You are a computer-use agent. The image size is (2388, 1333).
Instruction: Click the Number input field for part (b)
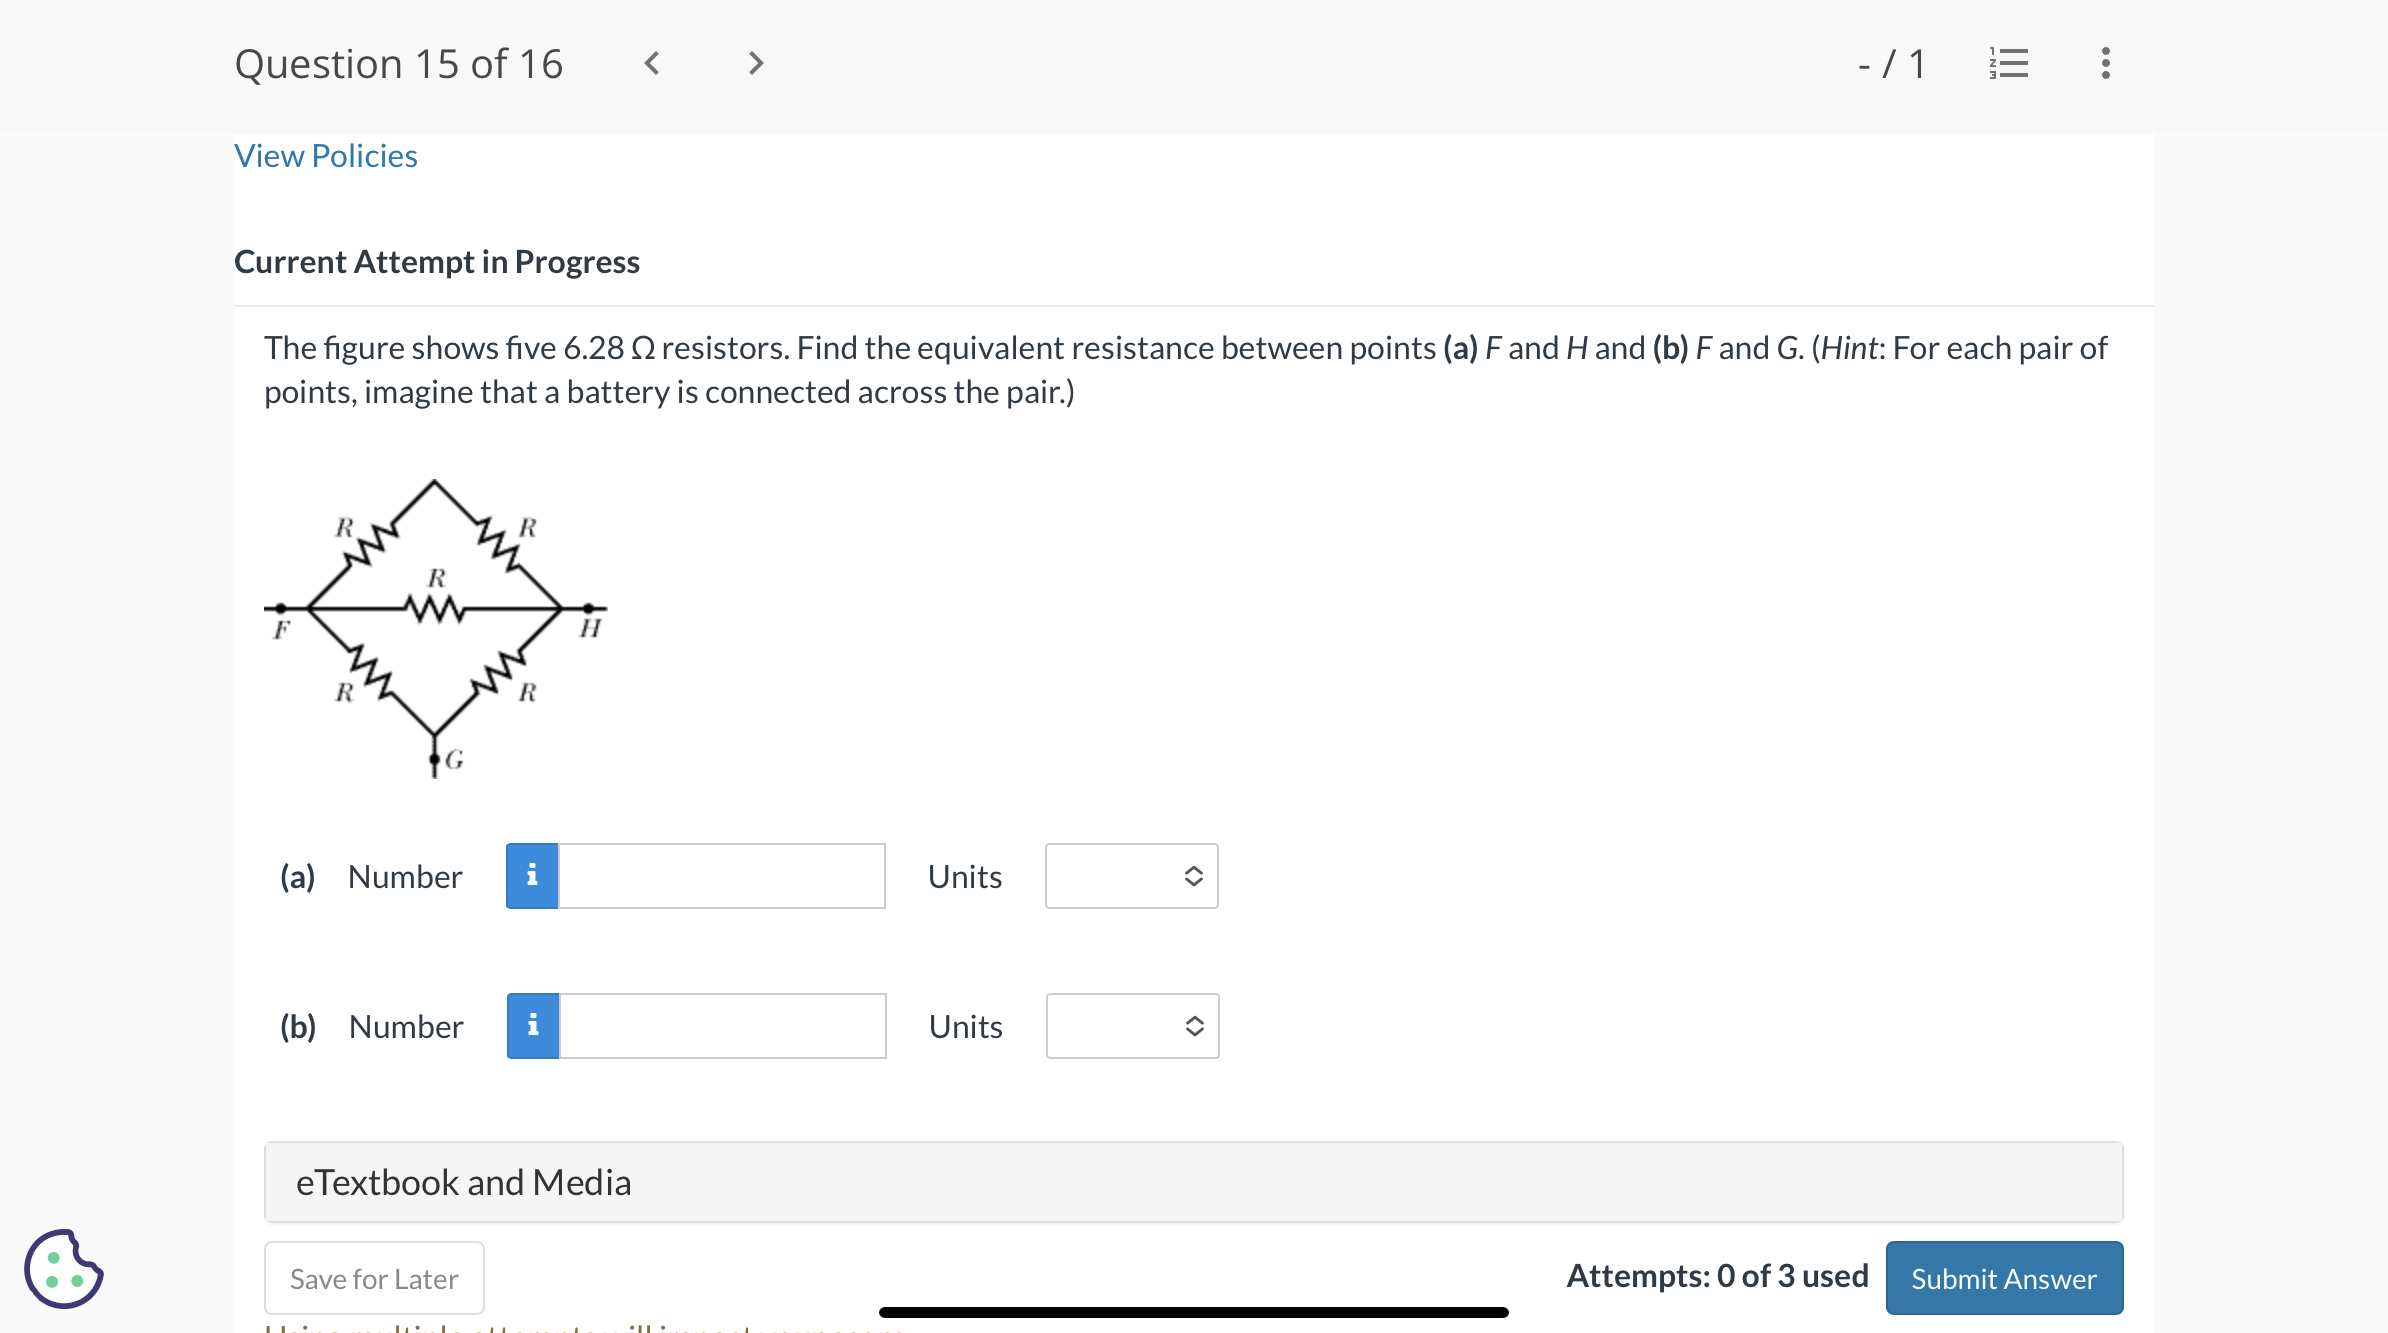click(720, 1025)
